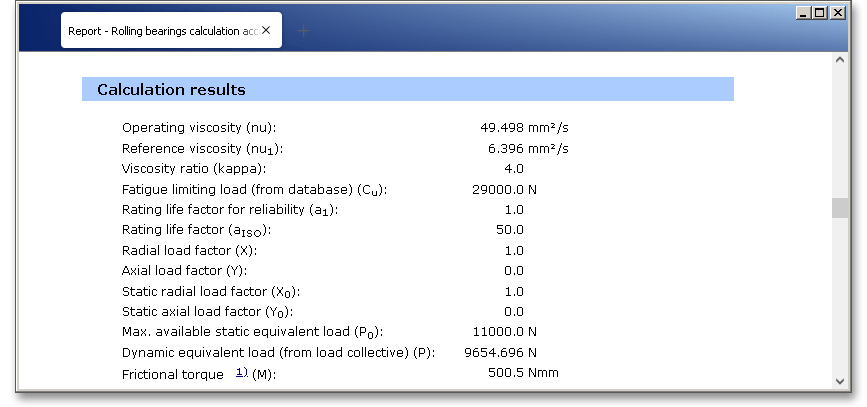The height and width of the screenshot is (407, 867).
Task: Close the Report tab with its X
Action: (x=266, y=31)
